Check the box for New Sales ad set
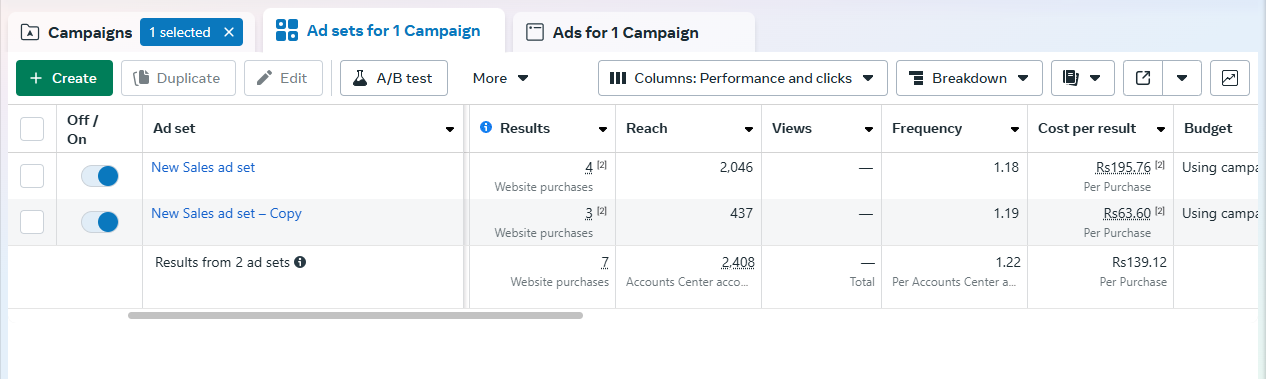1266x379 pixels. tap(32, 176)
